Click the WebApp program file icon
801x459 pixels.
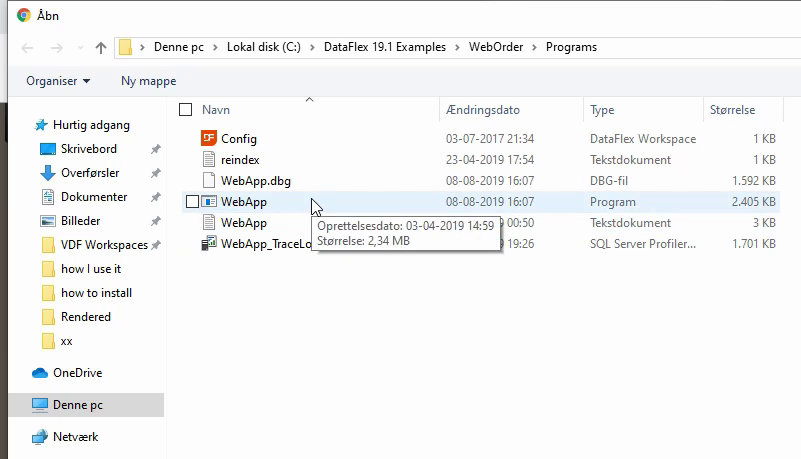click(209, 202)
